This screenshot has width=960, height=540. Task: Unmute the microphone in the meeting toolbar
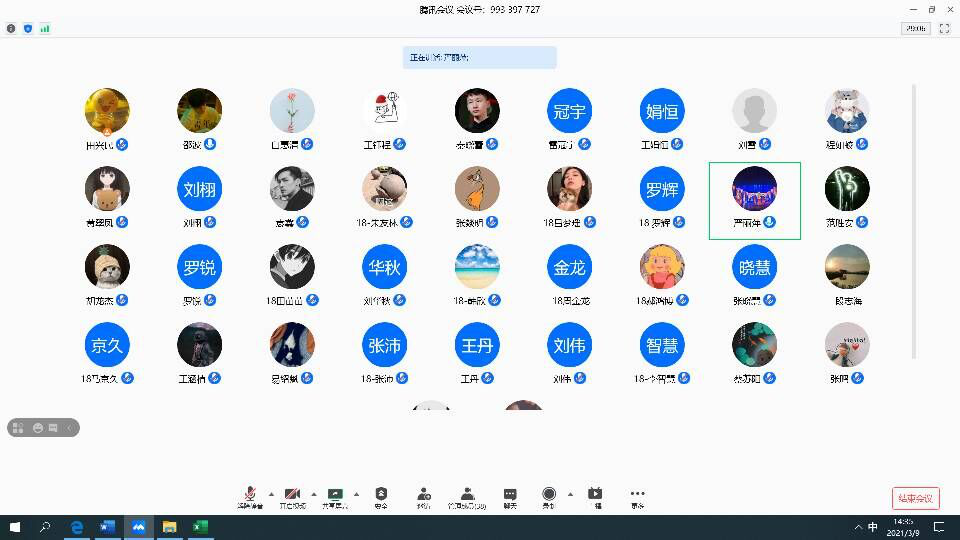point(249,494)
